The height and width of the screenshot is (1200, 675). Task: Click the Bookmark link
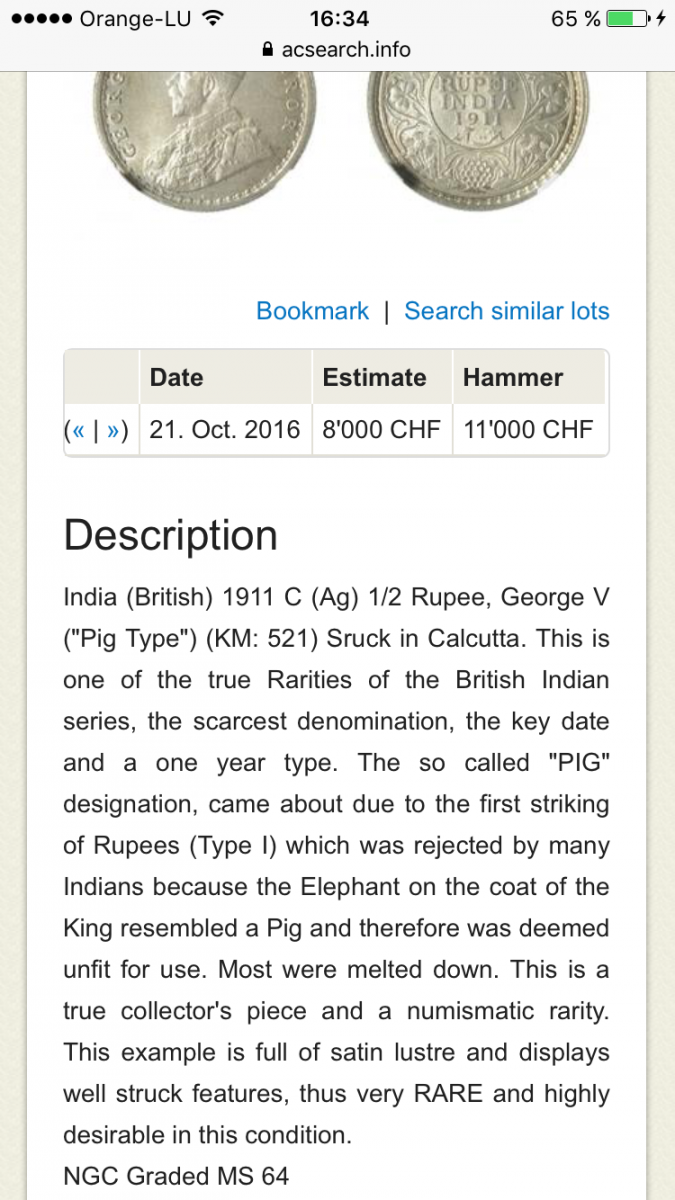click(312, 311)
